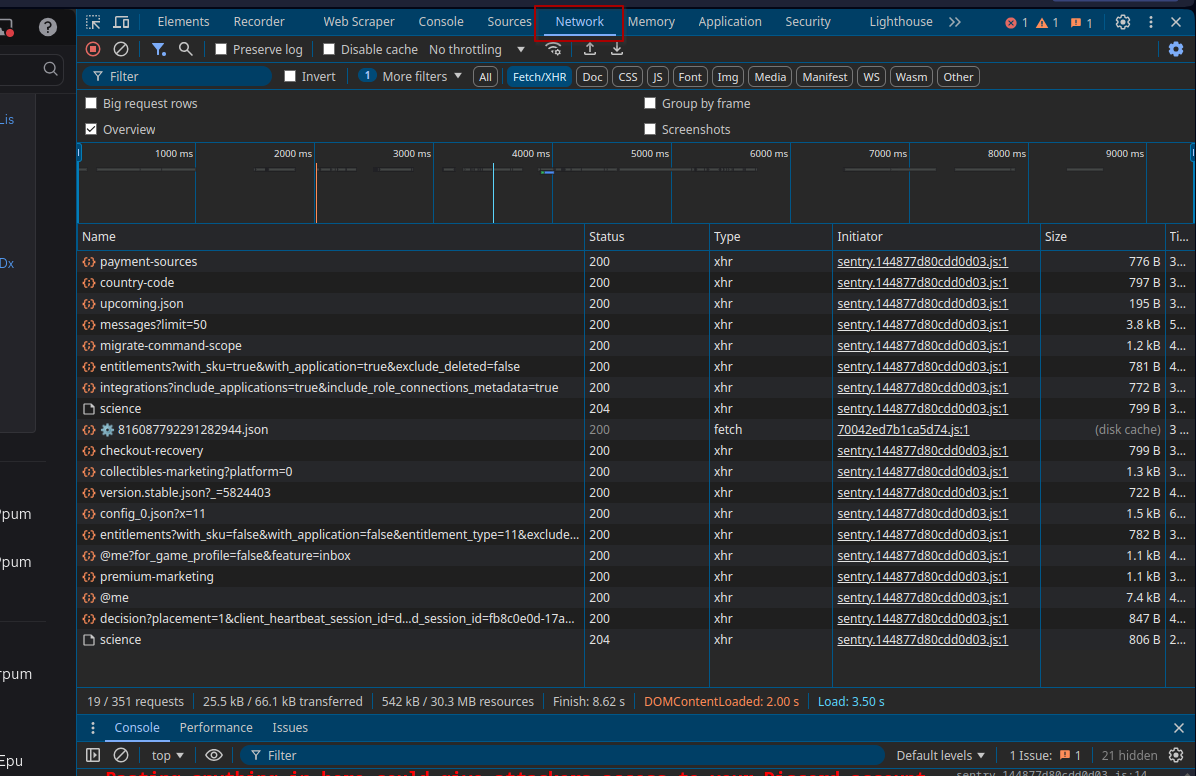Viewport: 1196px width, 776px height.
Task: Click the stop recording network log icon
Action: (93, 49)
